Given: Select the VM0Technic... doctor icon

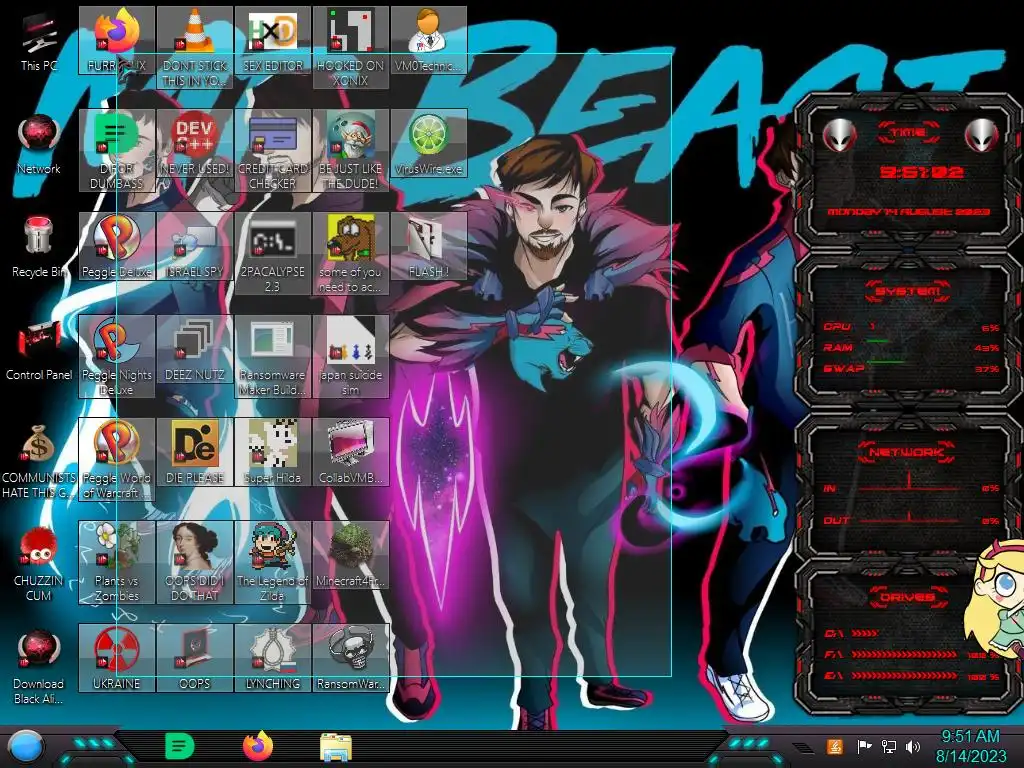Looking at the screenshot, I should 428,40.
